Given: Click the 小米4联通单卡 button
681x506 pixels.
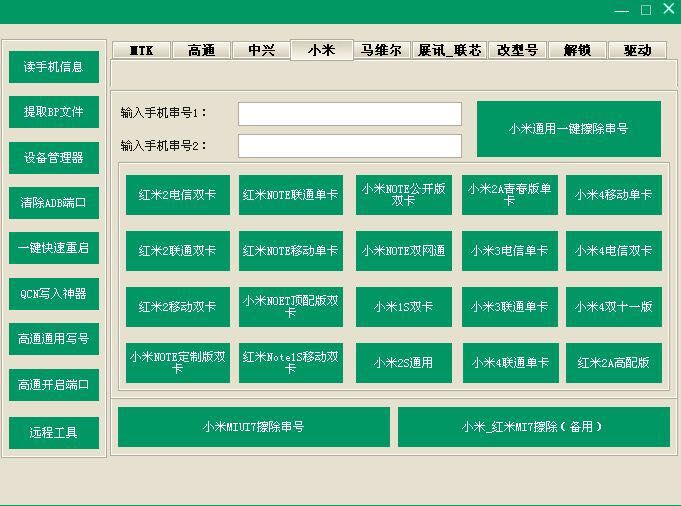Looking at the screenshot, I should click(510, 363).
